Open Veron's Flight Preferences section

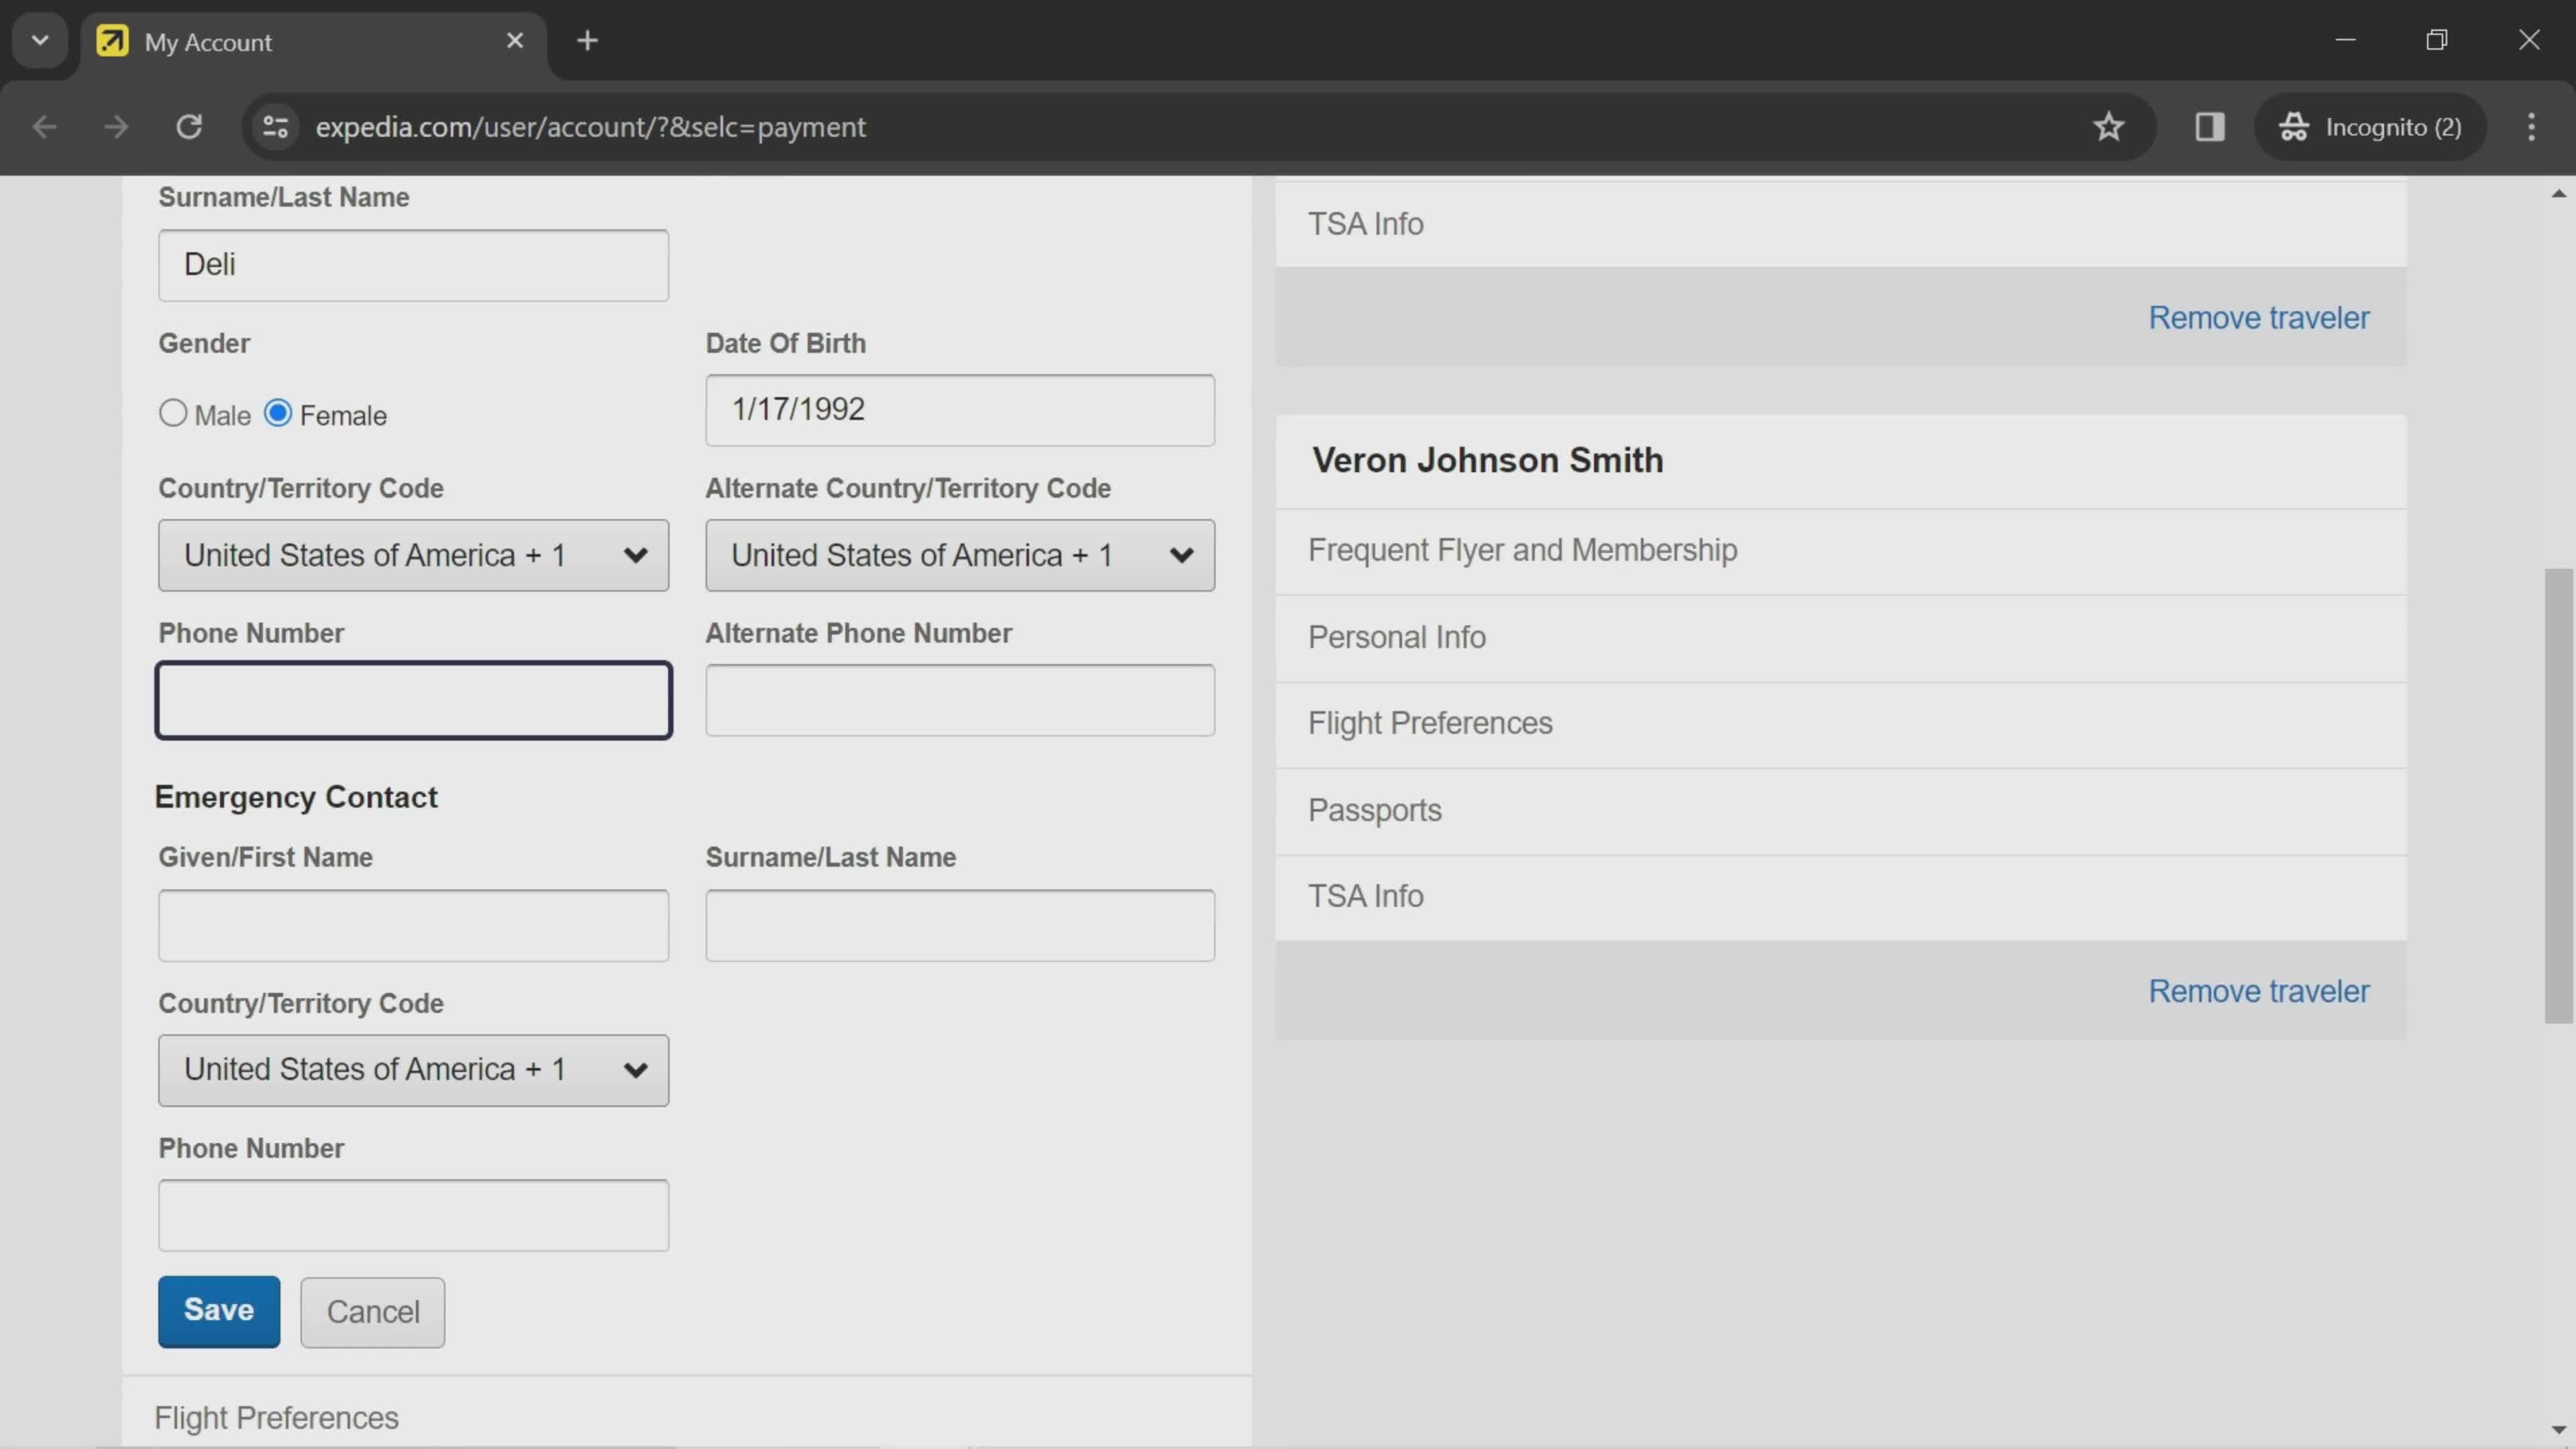(x=1841, y=724)
